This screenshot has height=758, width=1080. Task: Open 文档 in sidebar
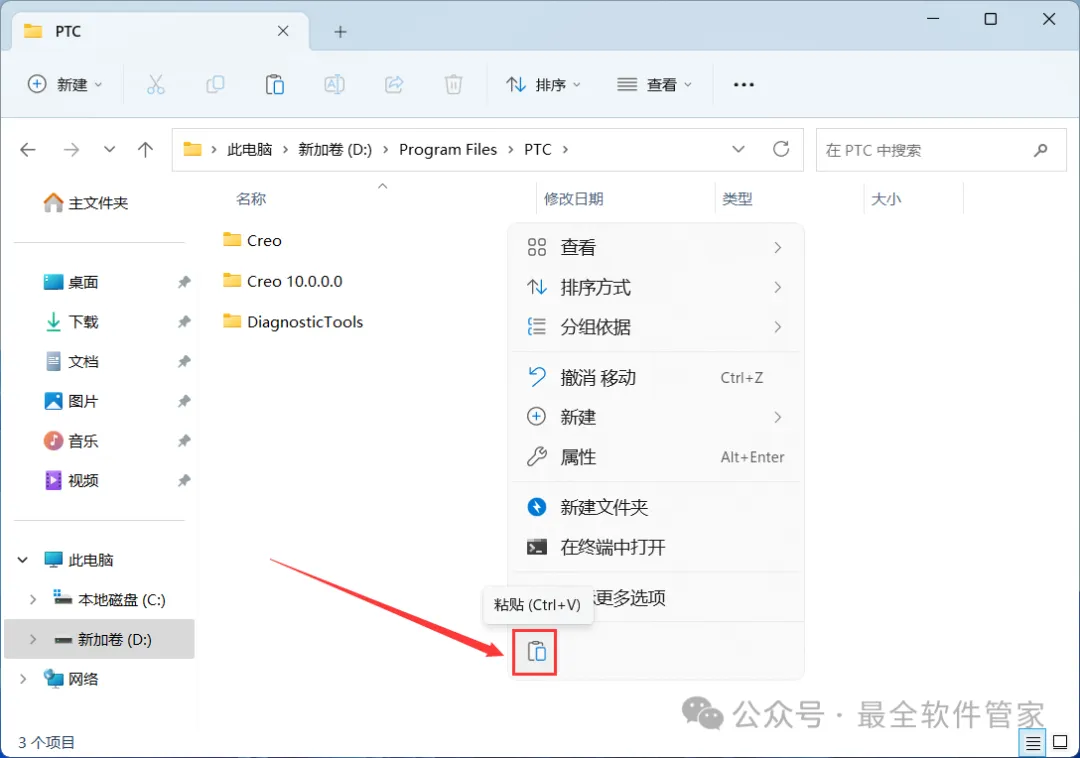pyautogui.click(x=71, y=361)
